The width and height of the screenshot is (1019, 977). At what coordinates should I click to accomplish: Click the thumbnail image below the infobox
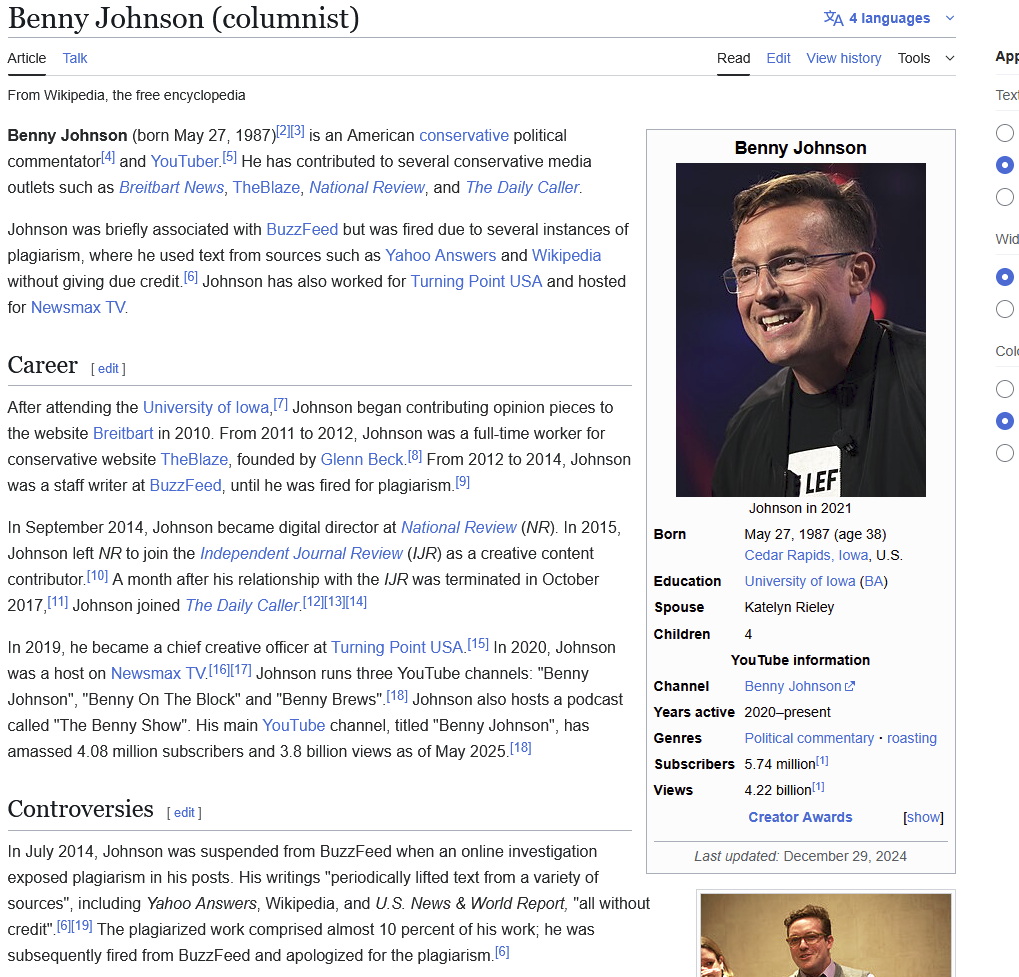pos(825,935)
